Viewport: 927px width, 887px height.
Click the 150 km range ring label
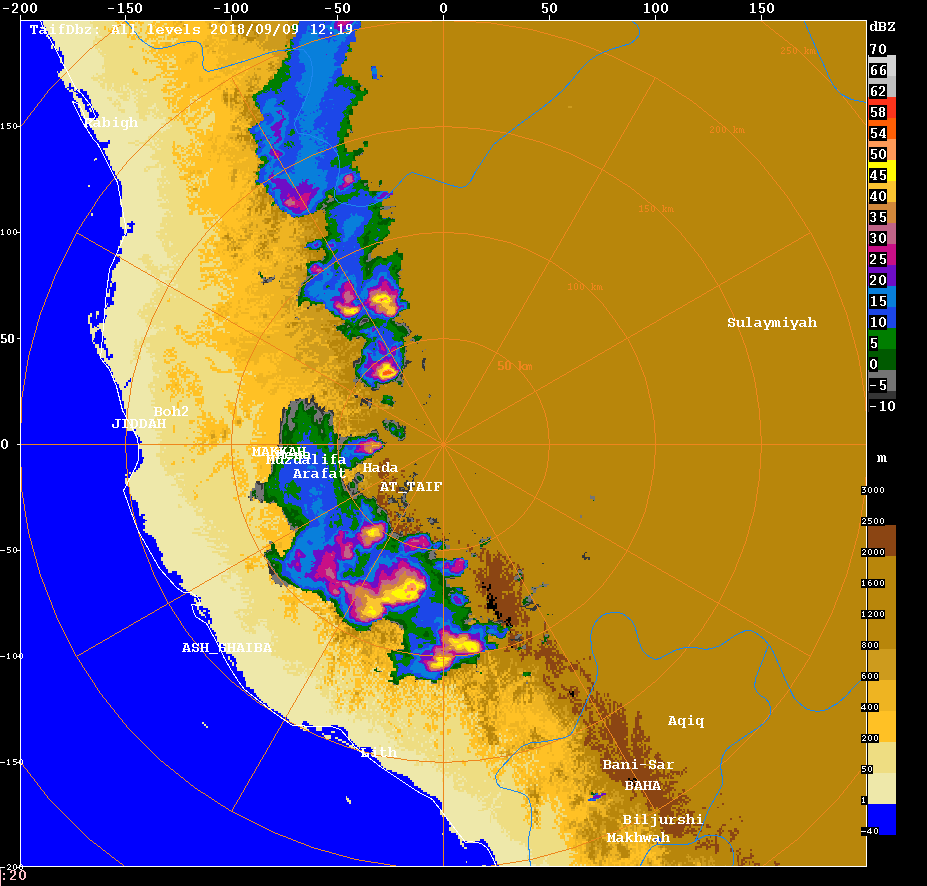click(656, 209)
